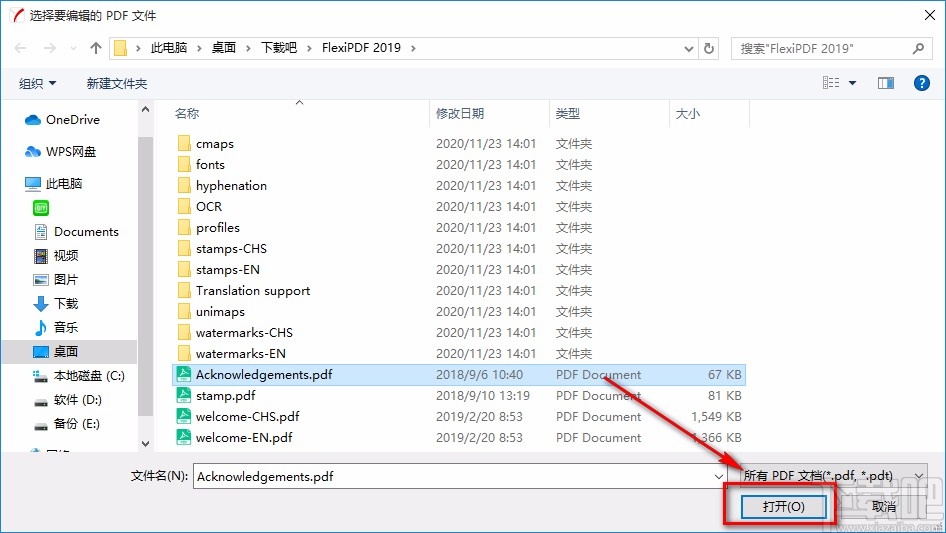Viewport: 946px width, 533px height.
Task: Select the Acknowledgements.pdf file icon
Action: tap(183, 375)
